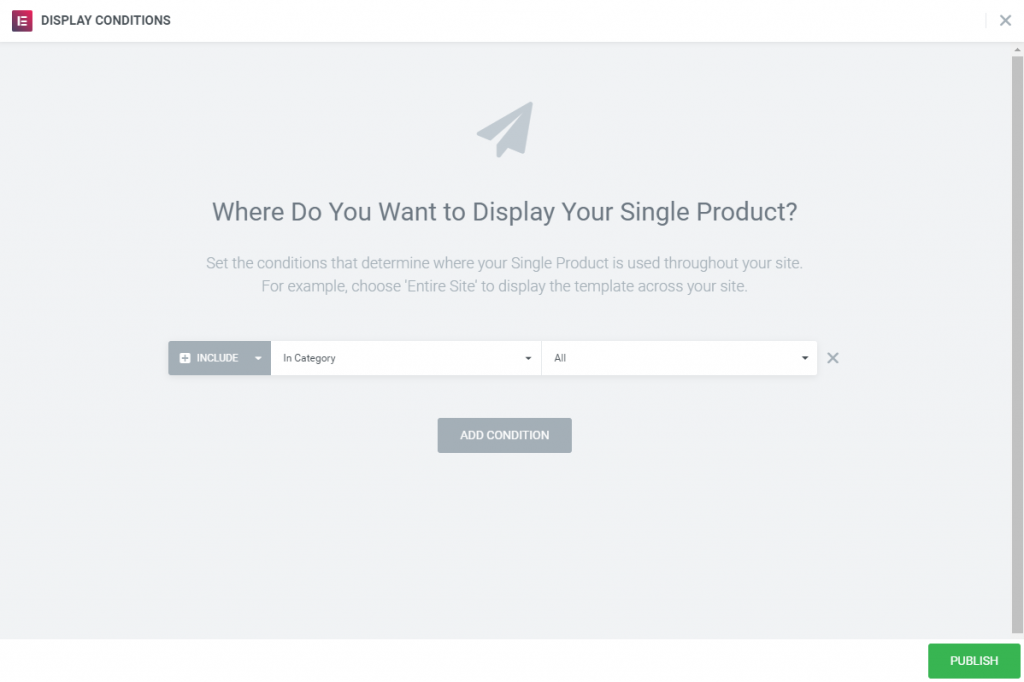Click the paper plane illustration icon
Image resolution: width=1024 pixels, height=682 pixels.
[x=505, y=129]
